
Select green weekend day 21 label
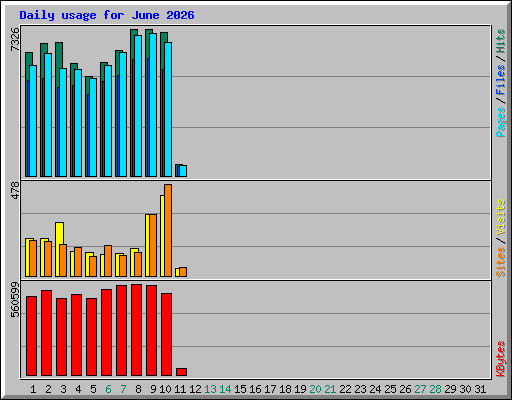pos(330,389)
